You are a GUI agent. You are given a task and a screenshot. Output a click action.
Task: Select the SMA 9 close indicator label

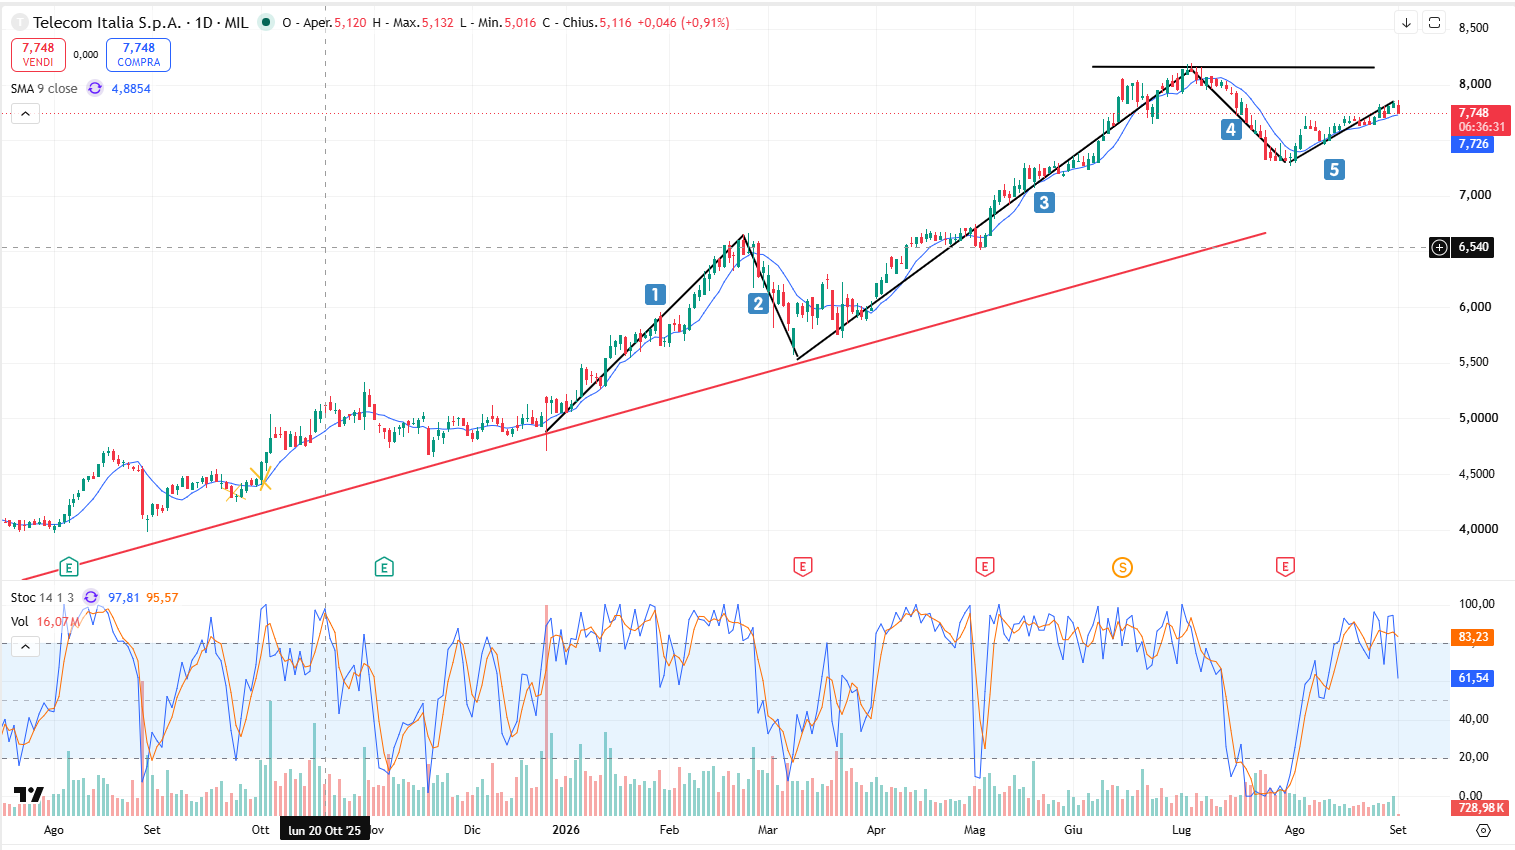tap(44, 88)
